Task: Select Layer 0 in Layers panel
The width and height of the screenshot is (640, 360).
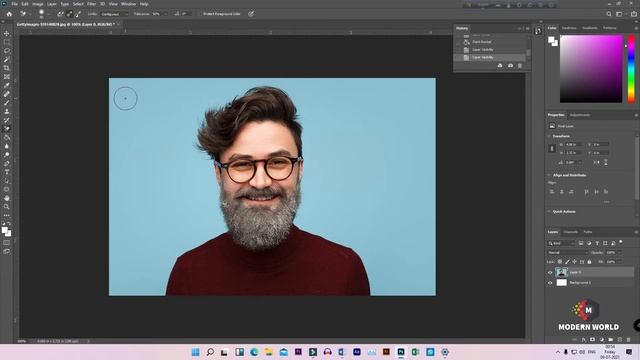Action: 590,272
